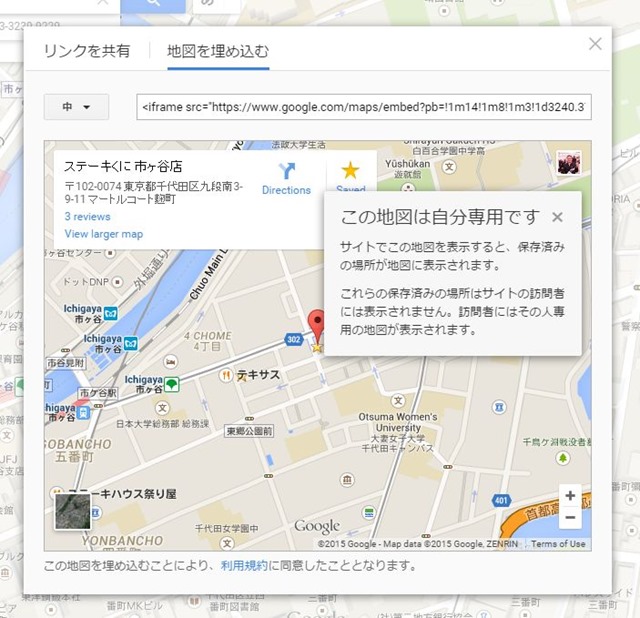640x618 pixels.
Task: Click museum building icon below Otsuma
Action: point(347,480)
